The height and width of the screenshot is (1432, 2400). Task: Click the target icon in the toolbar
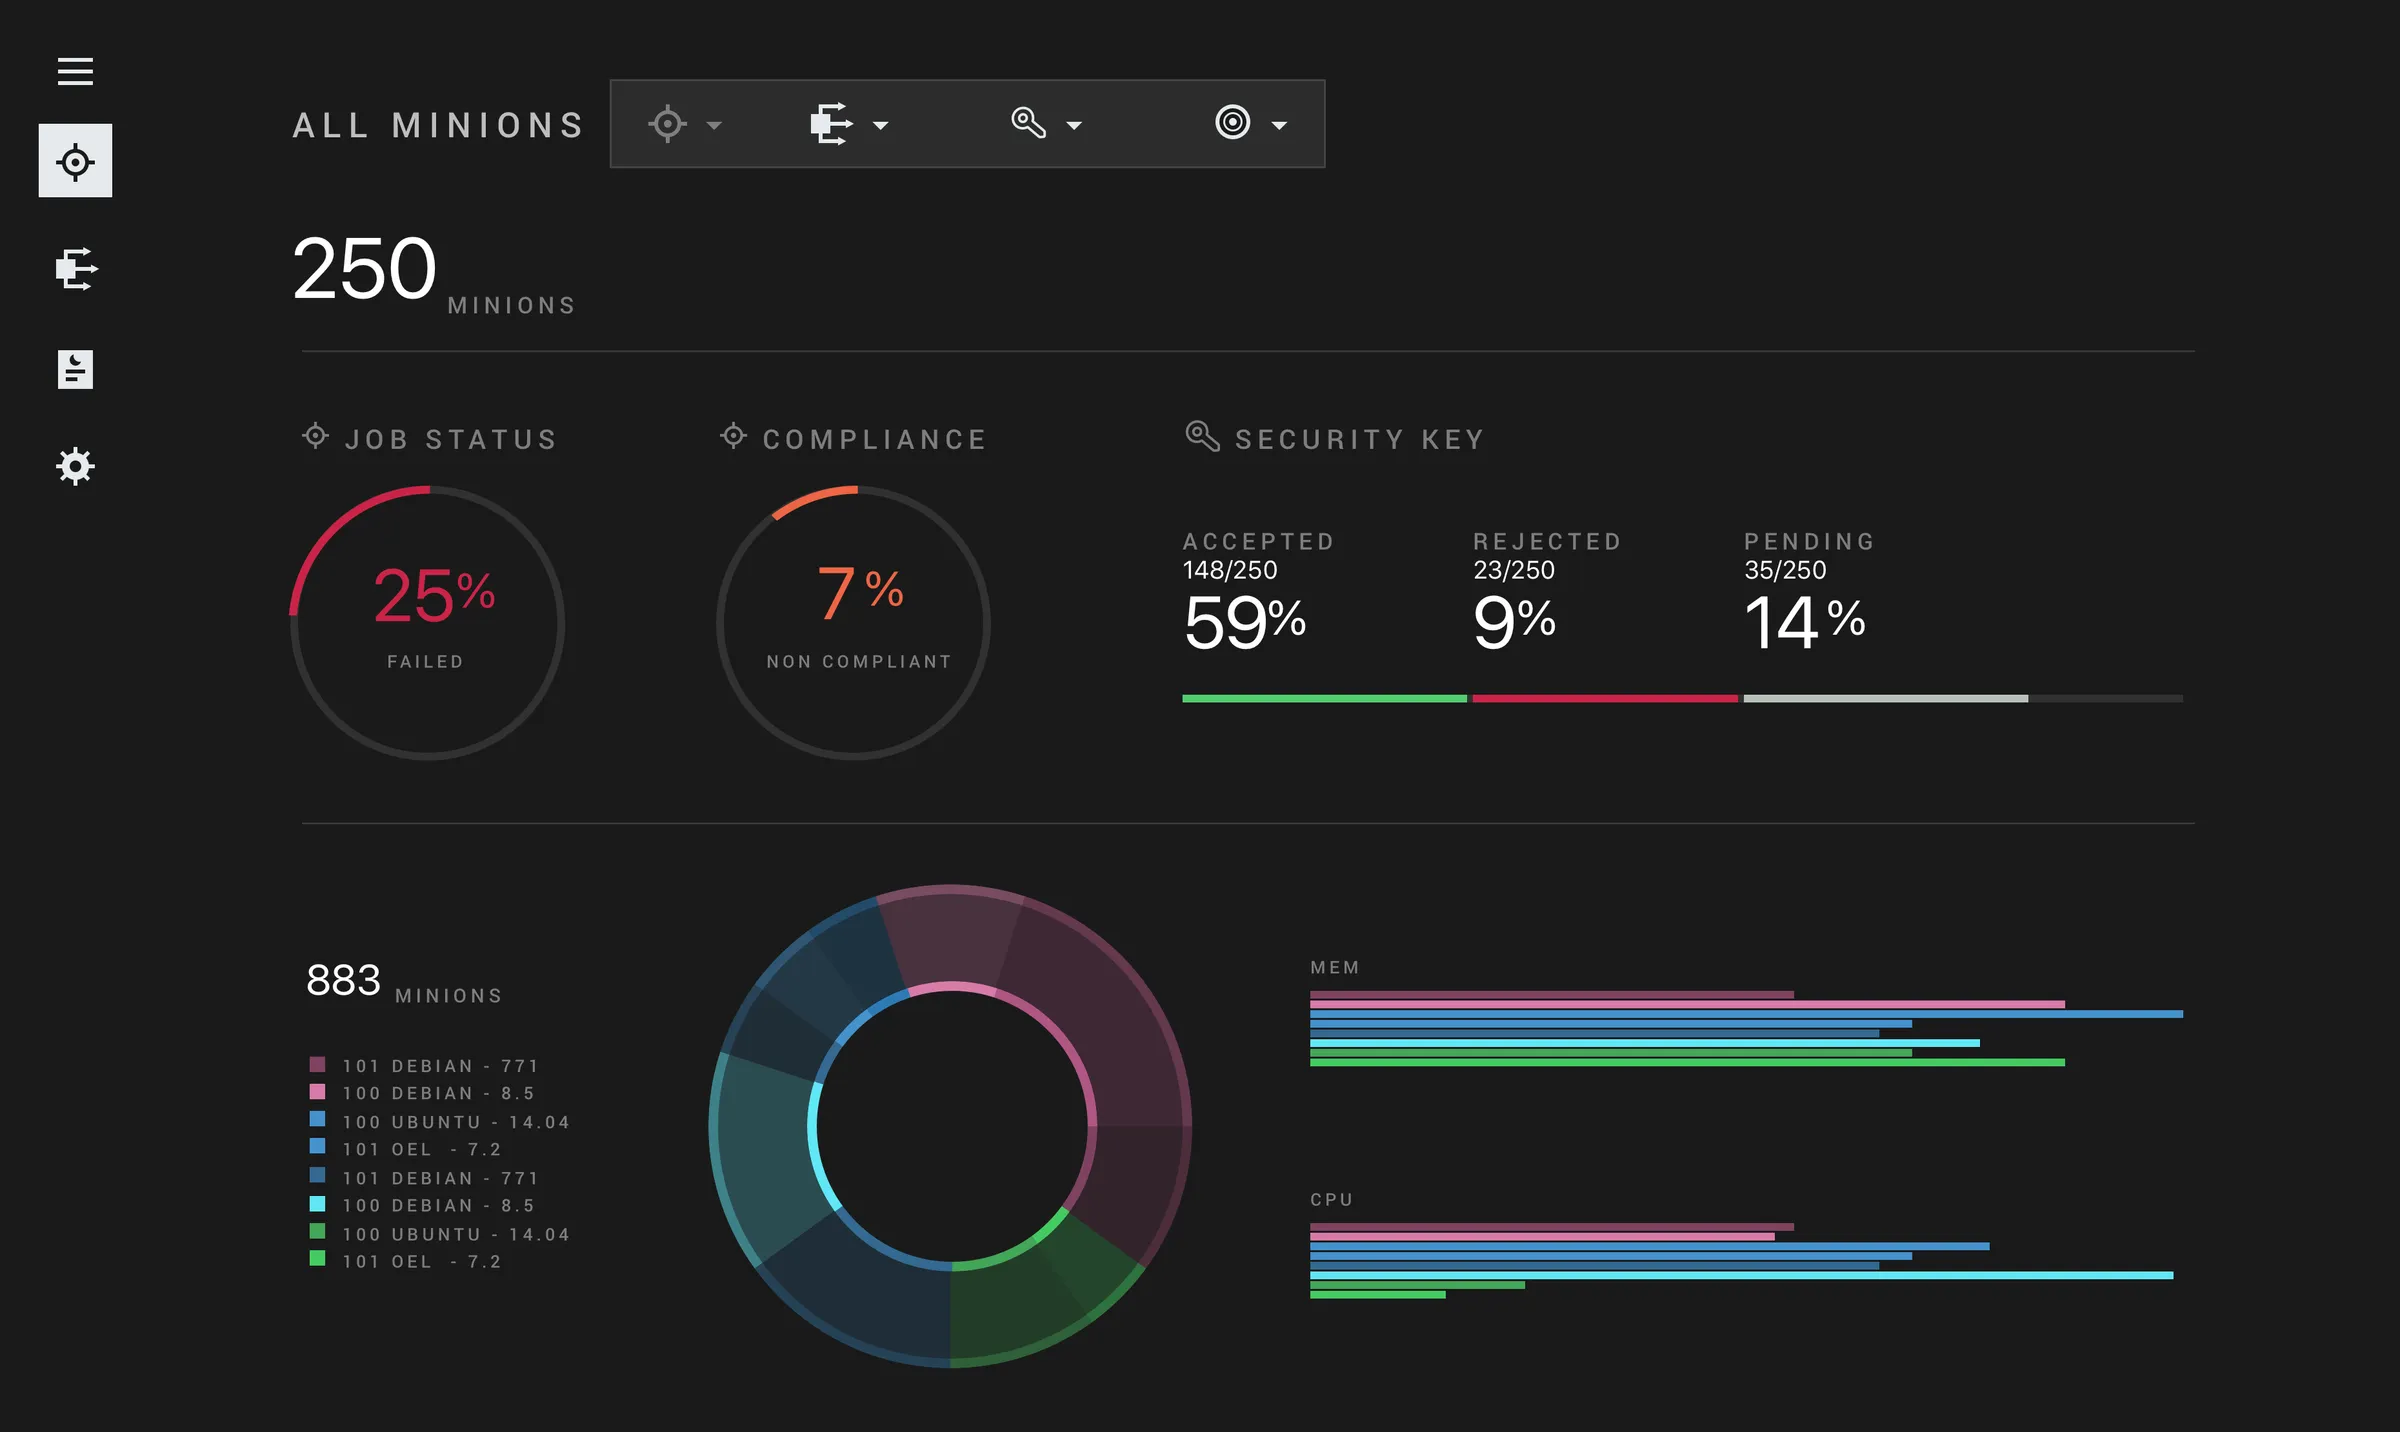pyautogui.click(x=668, y=123)
